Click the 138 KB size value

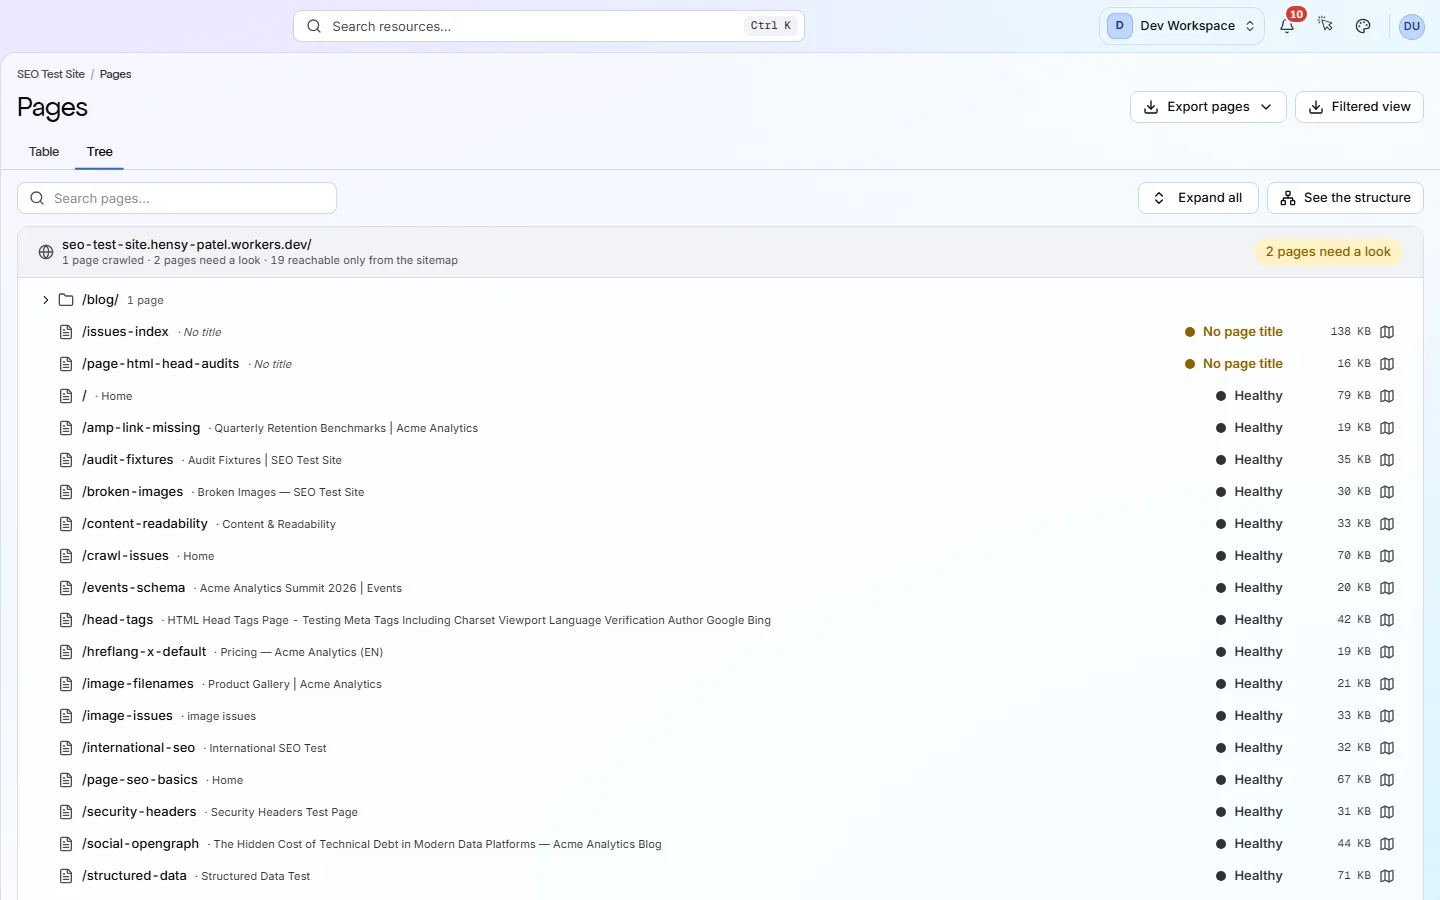tap(1350, 332)
